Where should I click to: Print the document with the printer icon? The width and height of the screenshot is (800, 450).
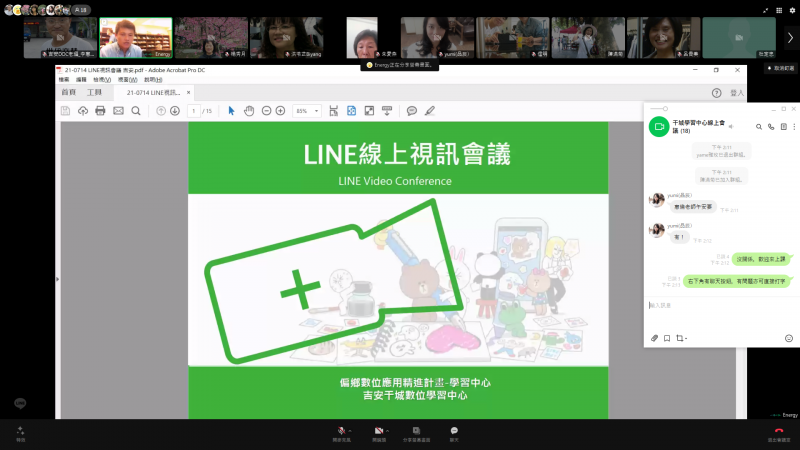100,111
